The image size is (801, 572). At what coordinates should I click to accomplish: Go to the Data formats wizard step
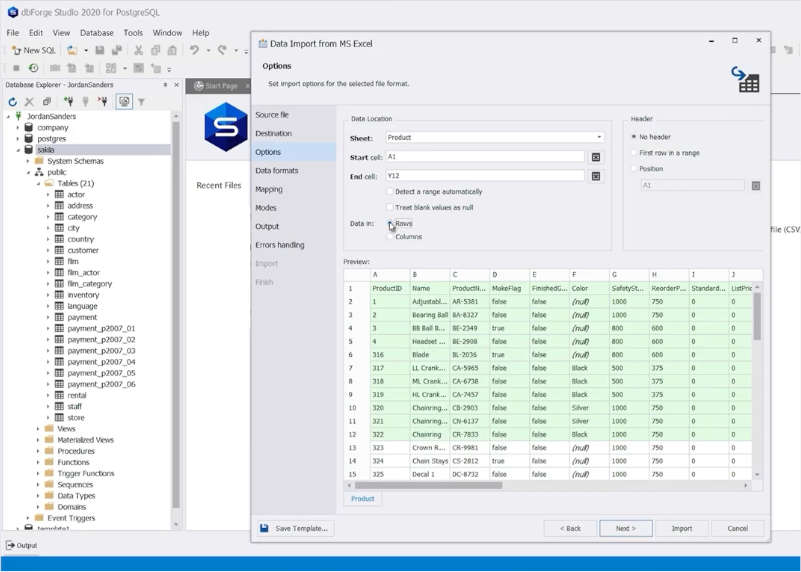(276, 171)
